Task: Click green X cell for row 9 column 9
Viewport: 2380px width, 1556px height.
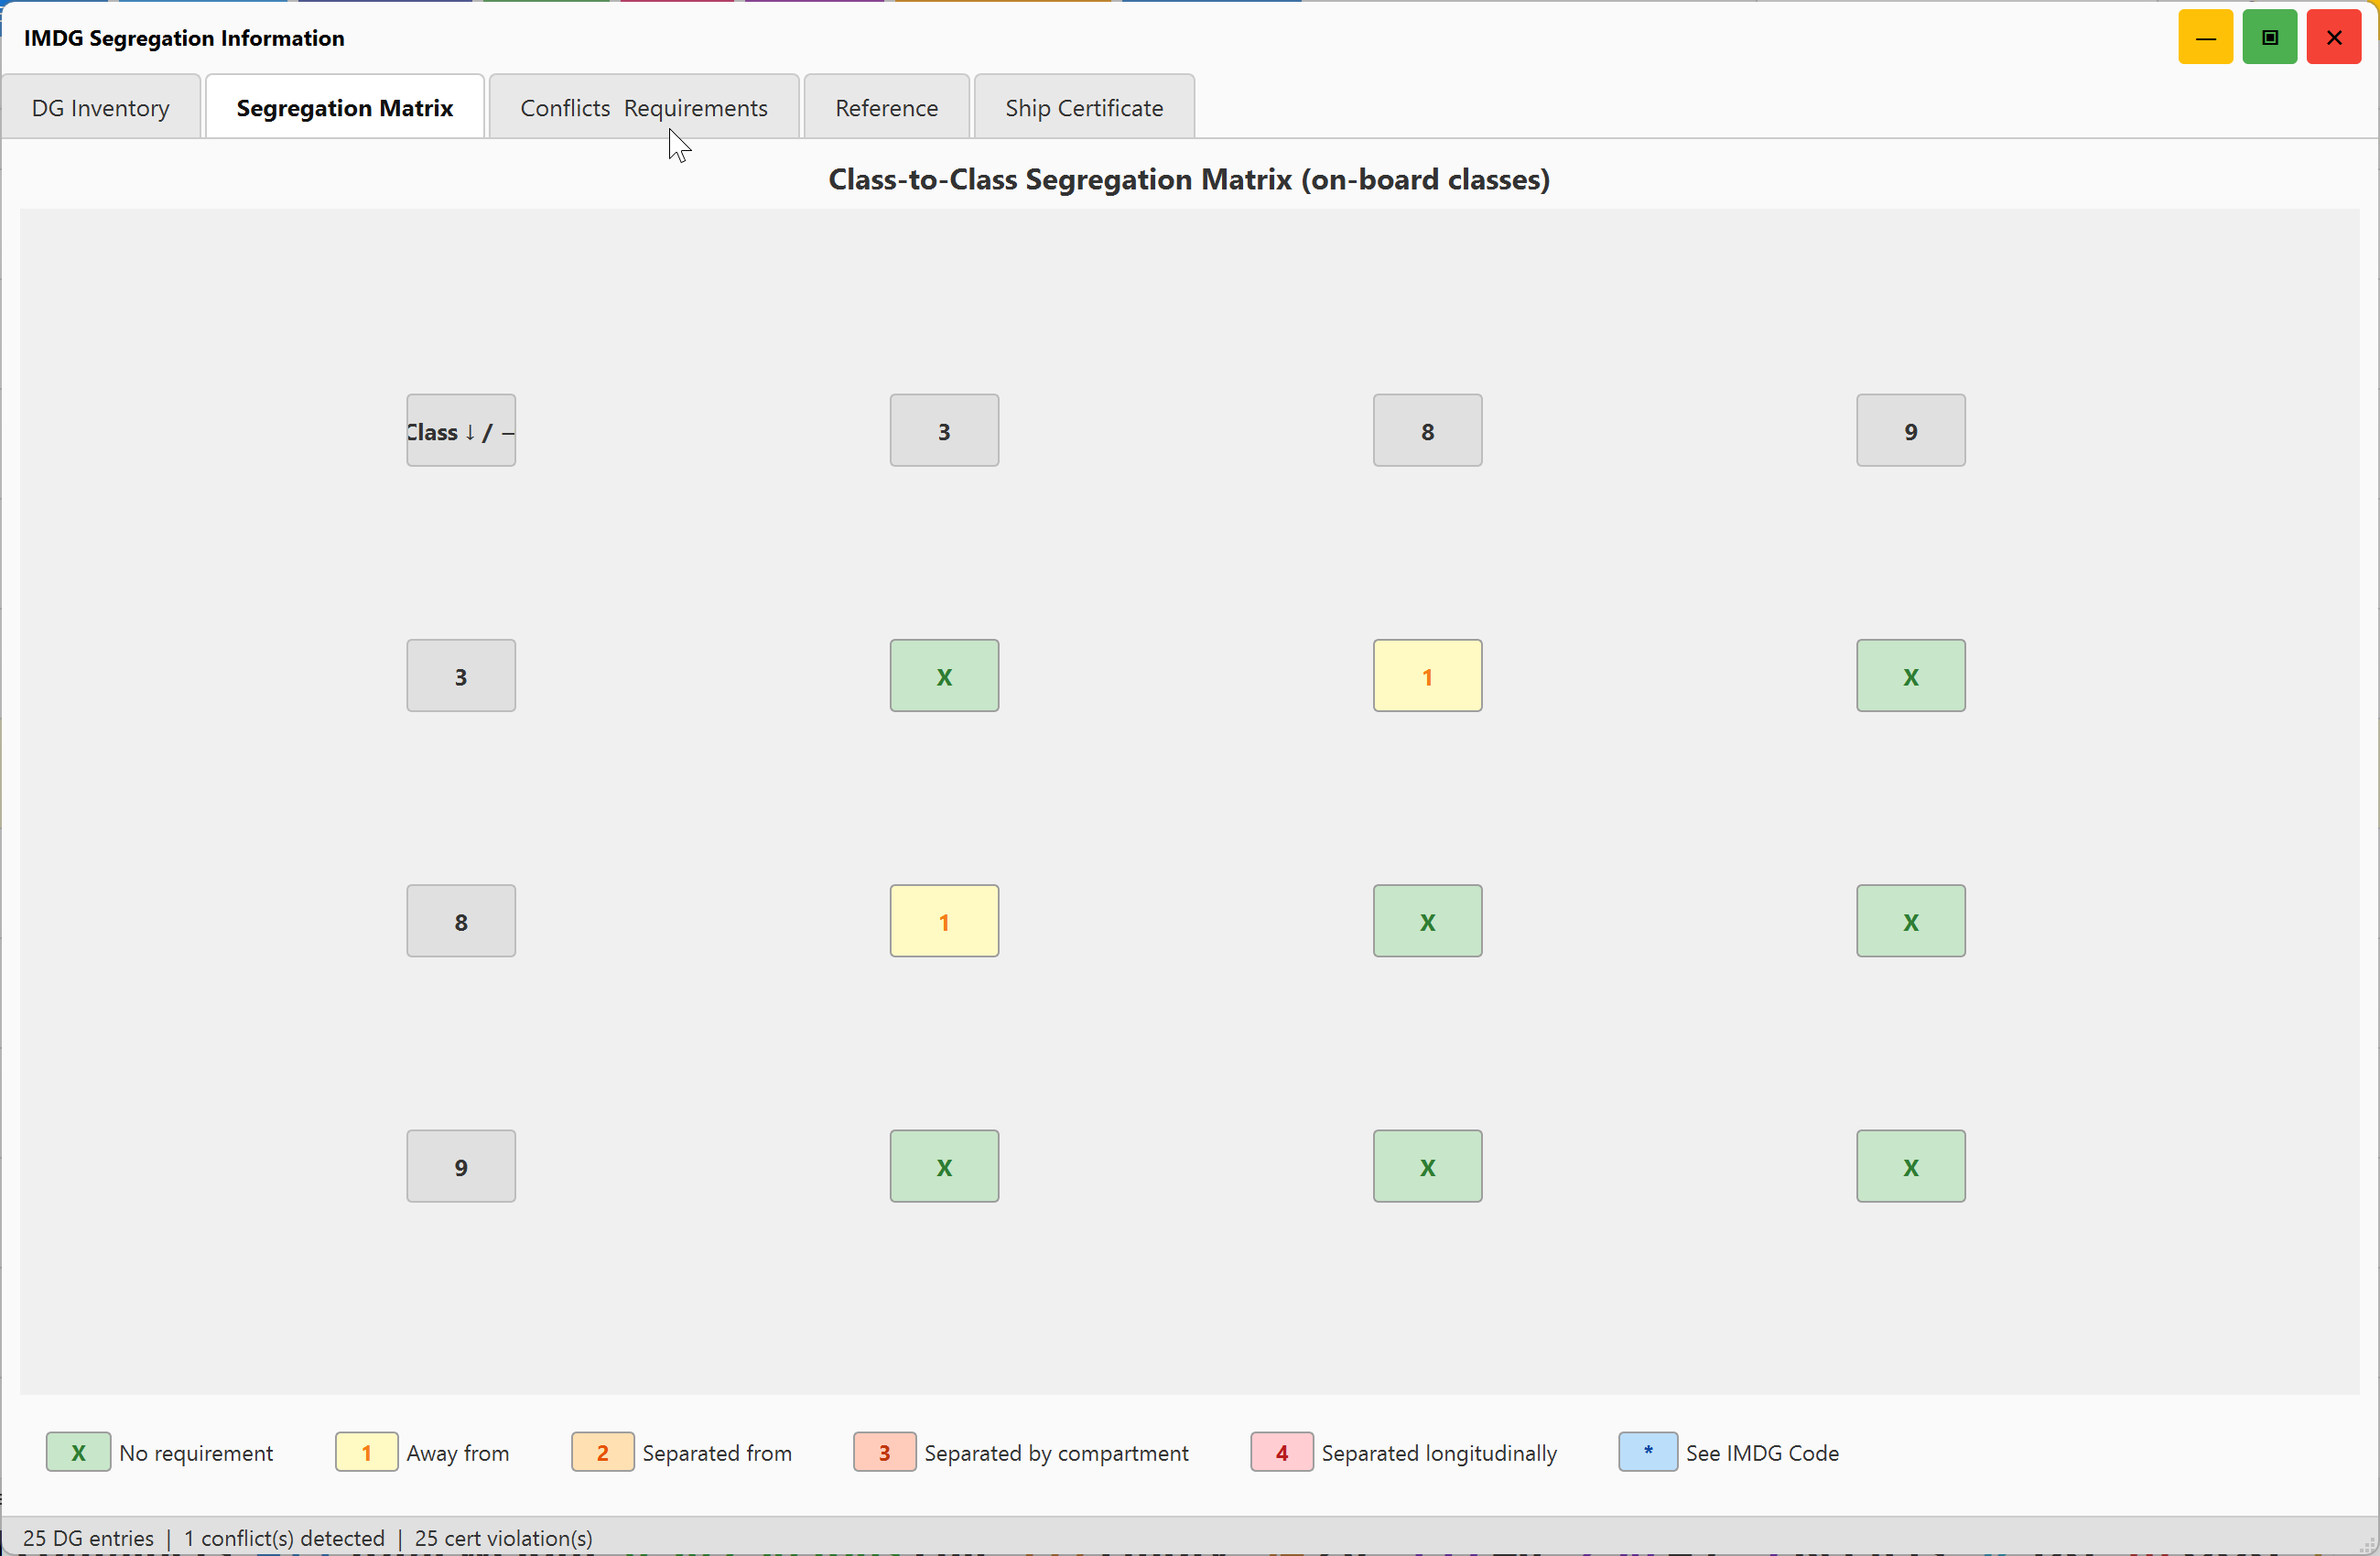Action: click(x=1911, y=1166)
